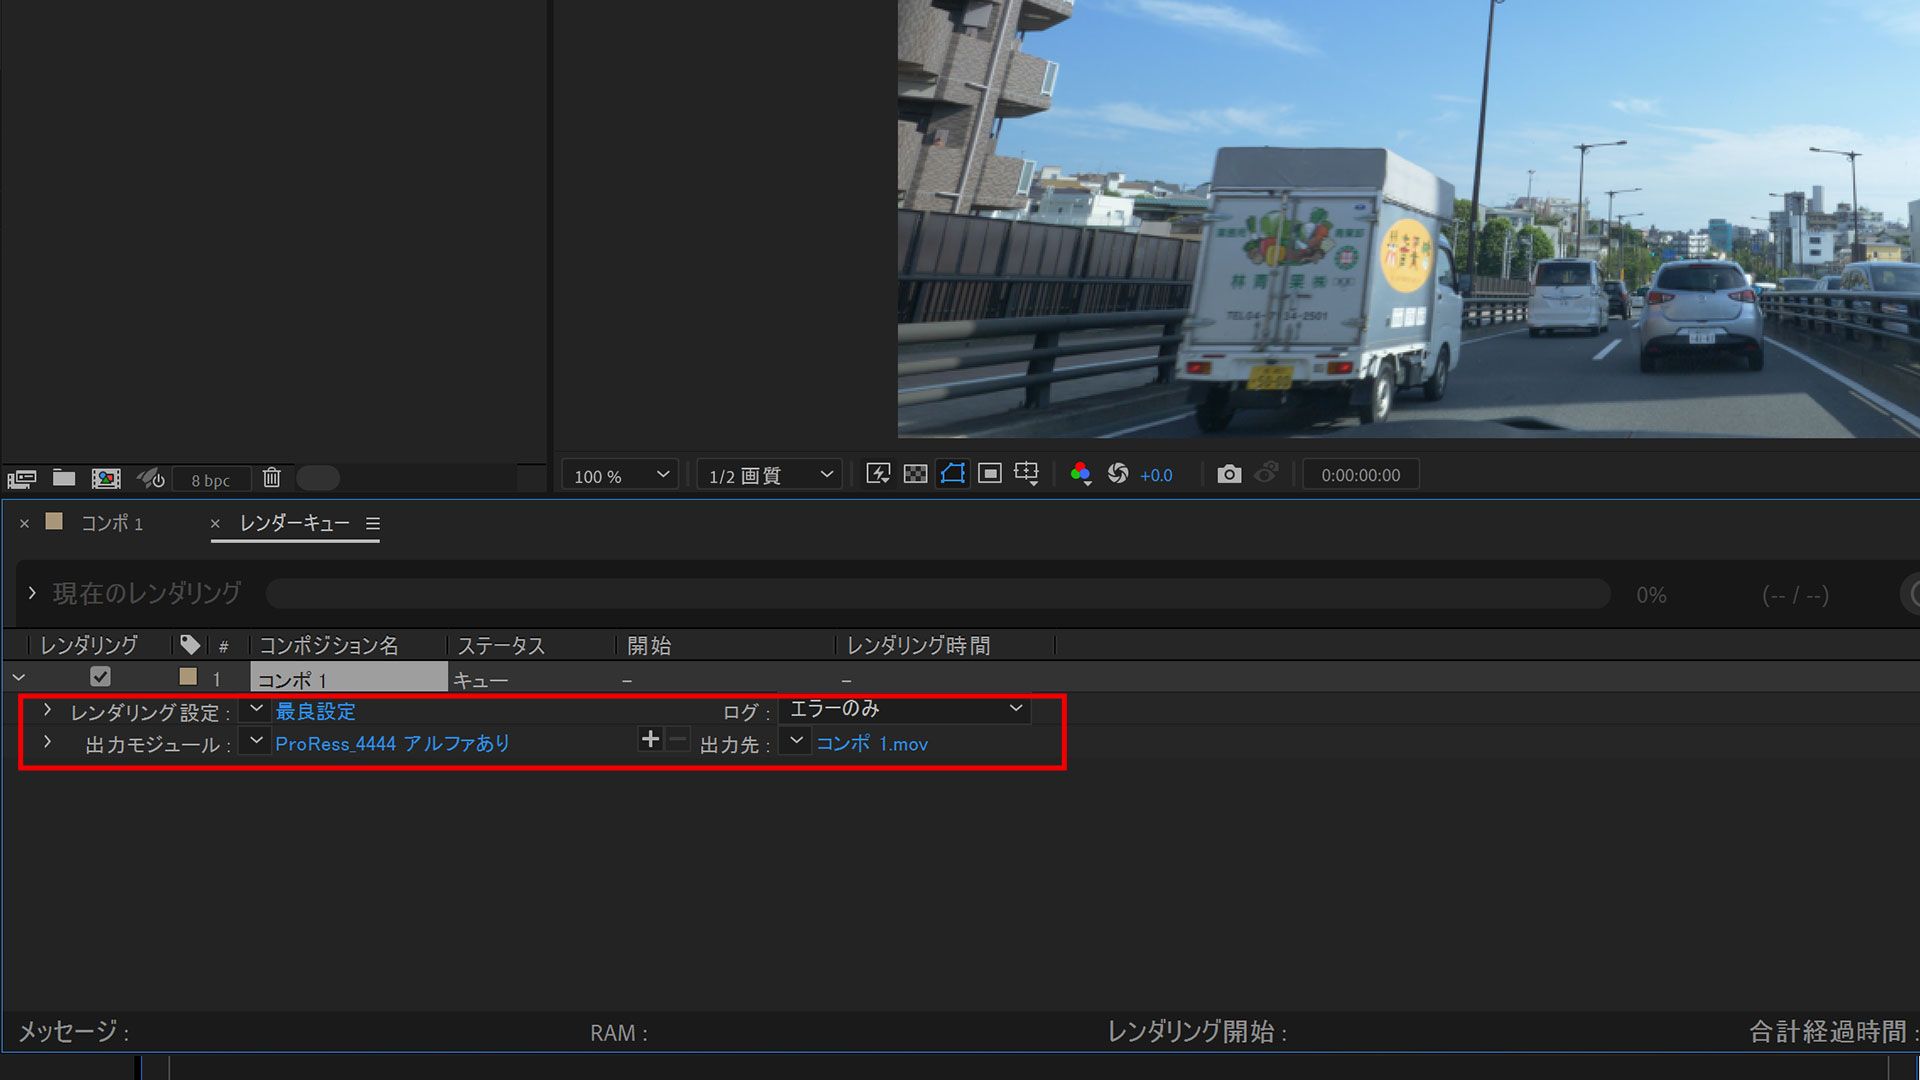Enable the render checkbox for コンポ 1
The width and height of the screenshot is (1920, 1080).
pos(100,677)
